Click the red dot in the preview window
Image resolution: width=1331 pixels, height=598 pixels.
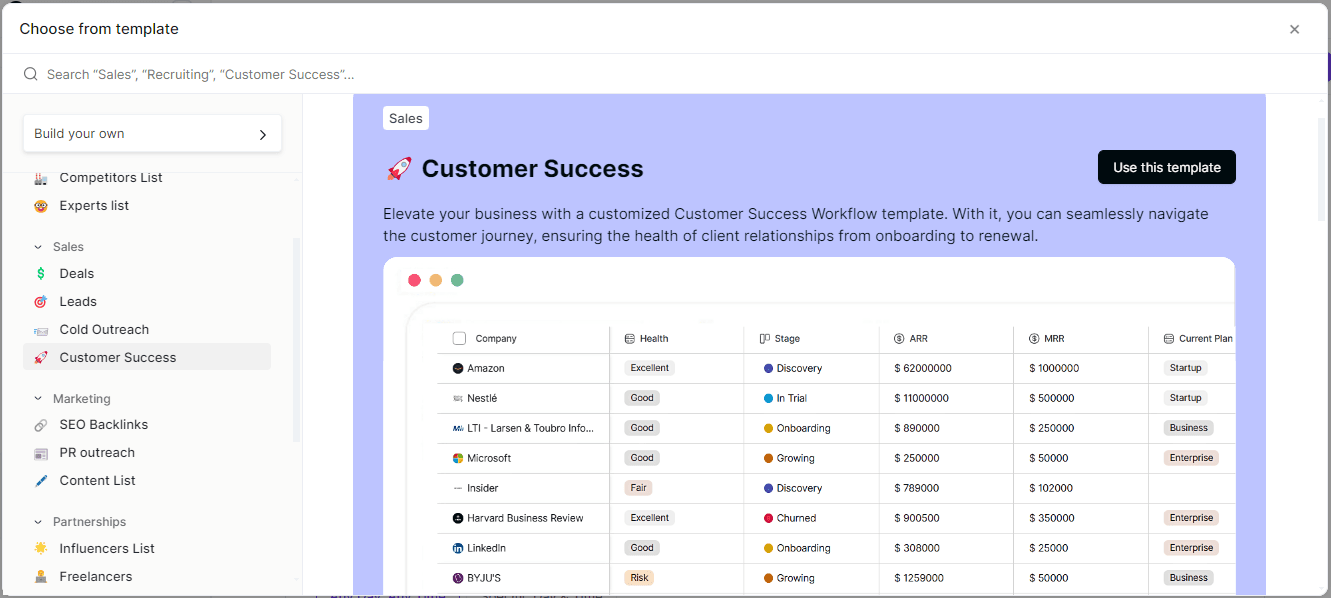click(x=415, y=280)
